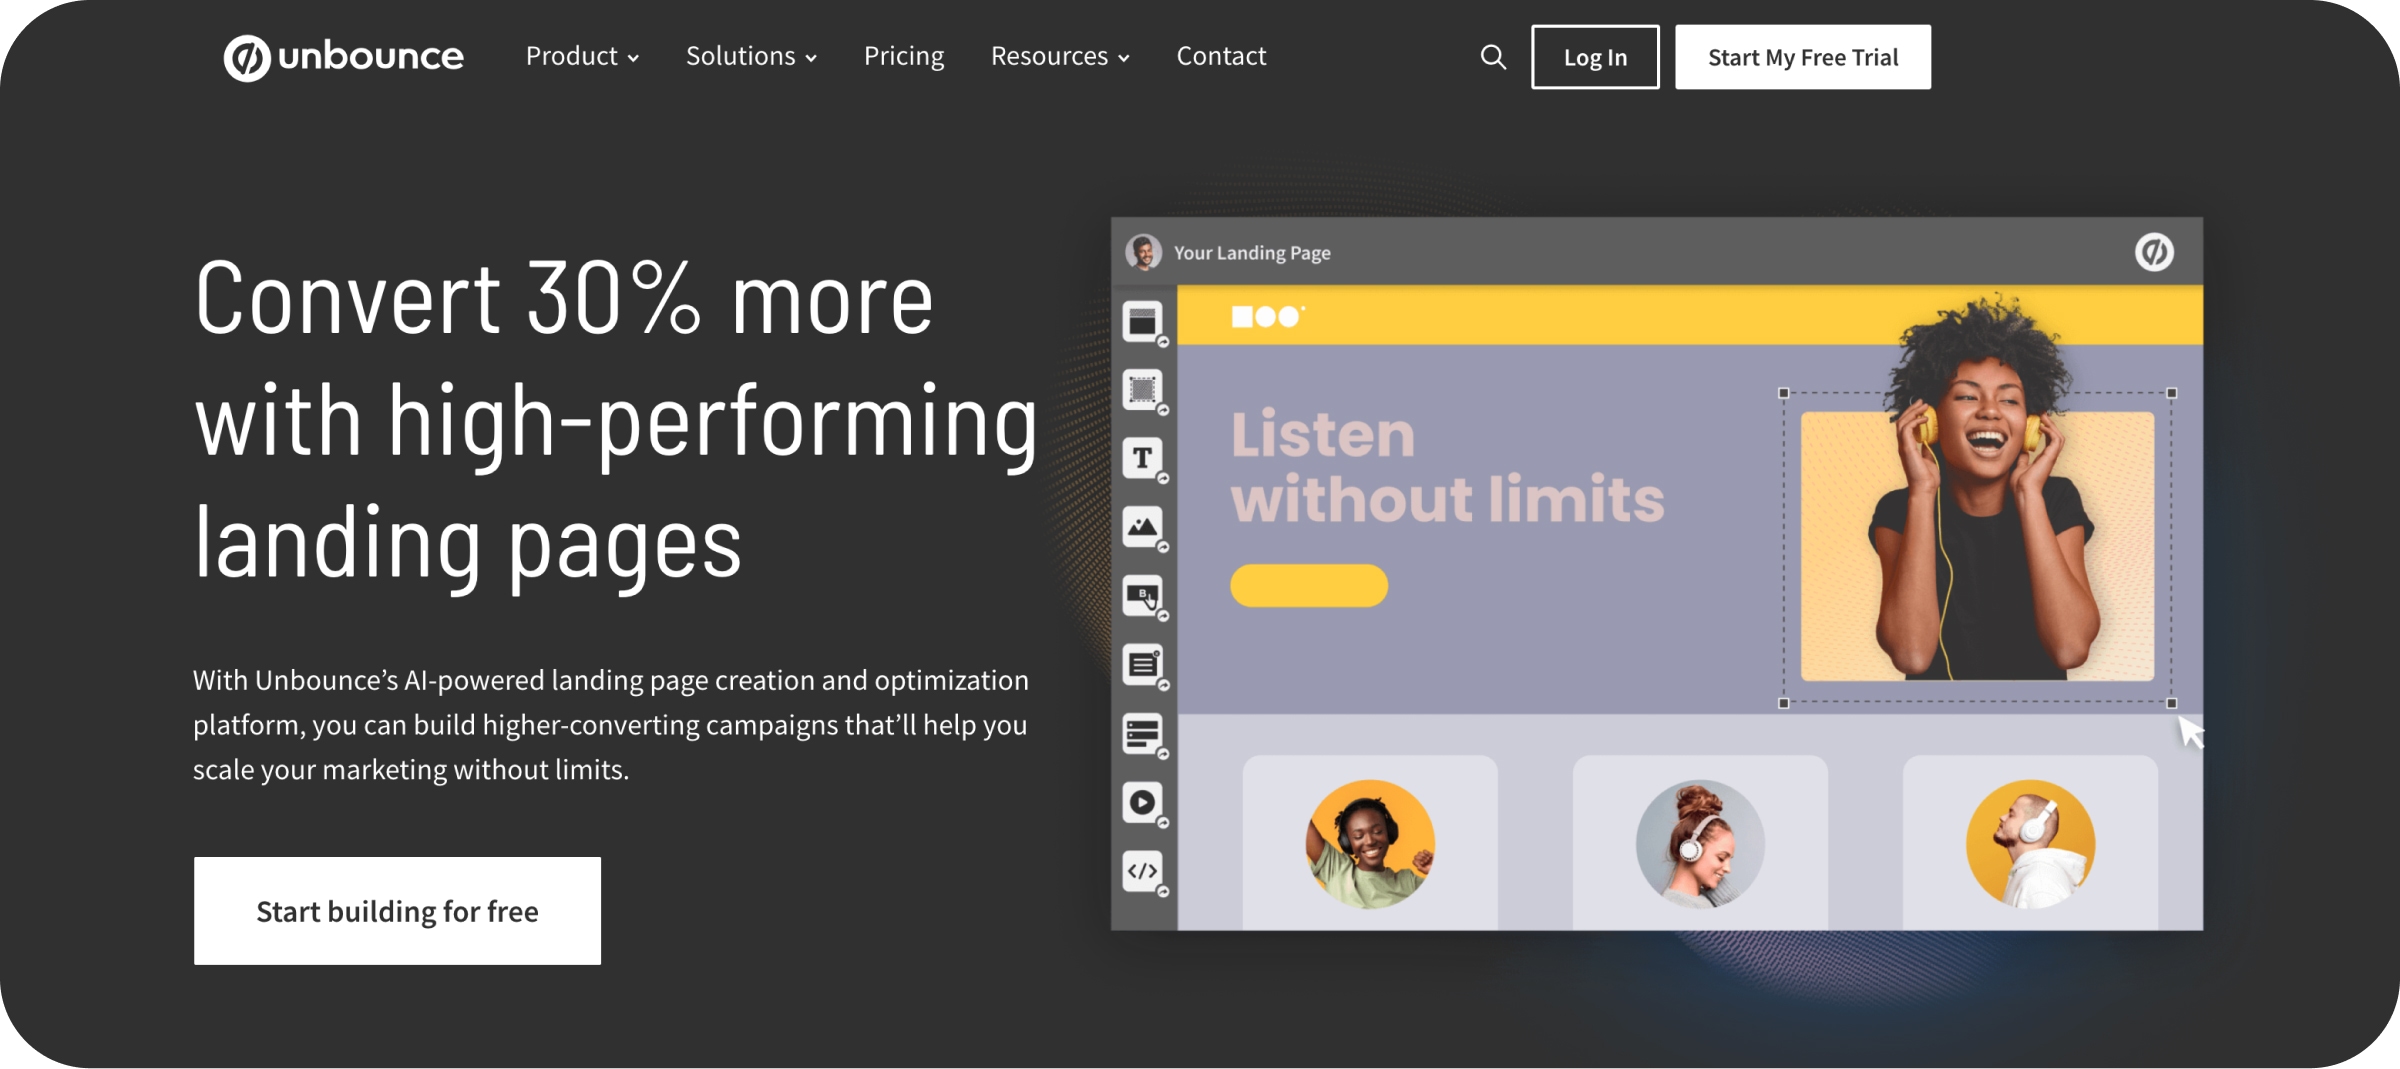Viewport: 2400px width, 1069px height.
Task: Click the yellow pill button under Listen without limits
Action: [x=1308, y=586]
